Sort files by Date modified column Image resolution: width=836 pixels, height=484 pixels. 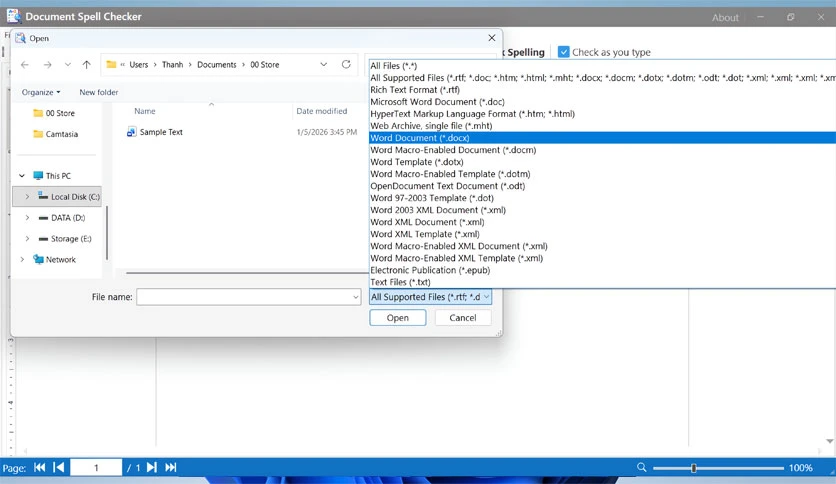[x=321, y=111]
